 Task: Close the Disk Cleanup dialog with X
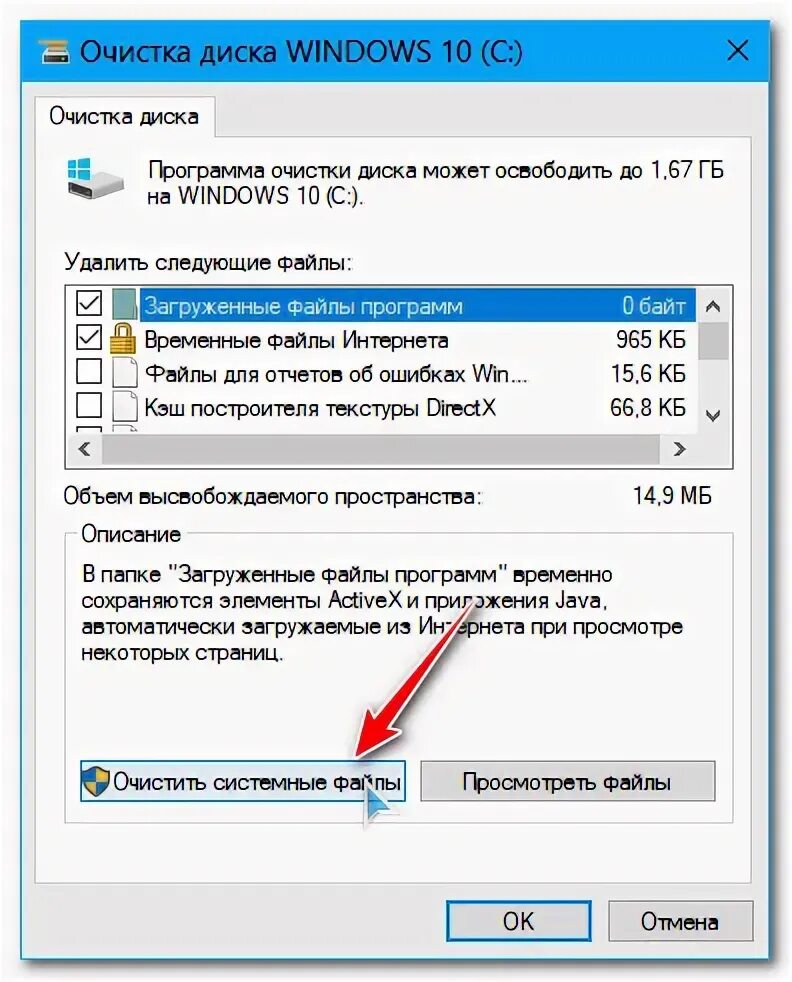coord(738,51)
